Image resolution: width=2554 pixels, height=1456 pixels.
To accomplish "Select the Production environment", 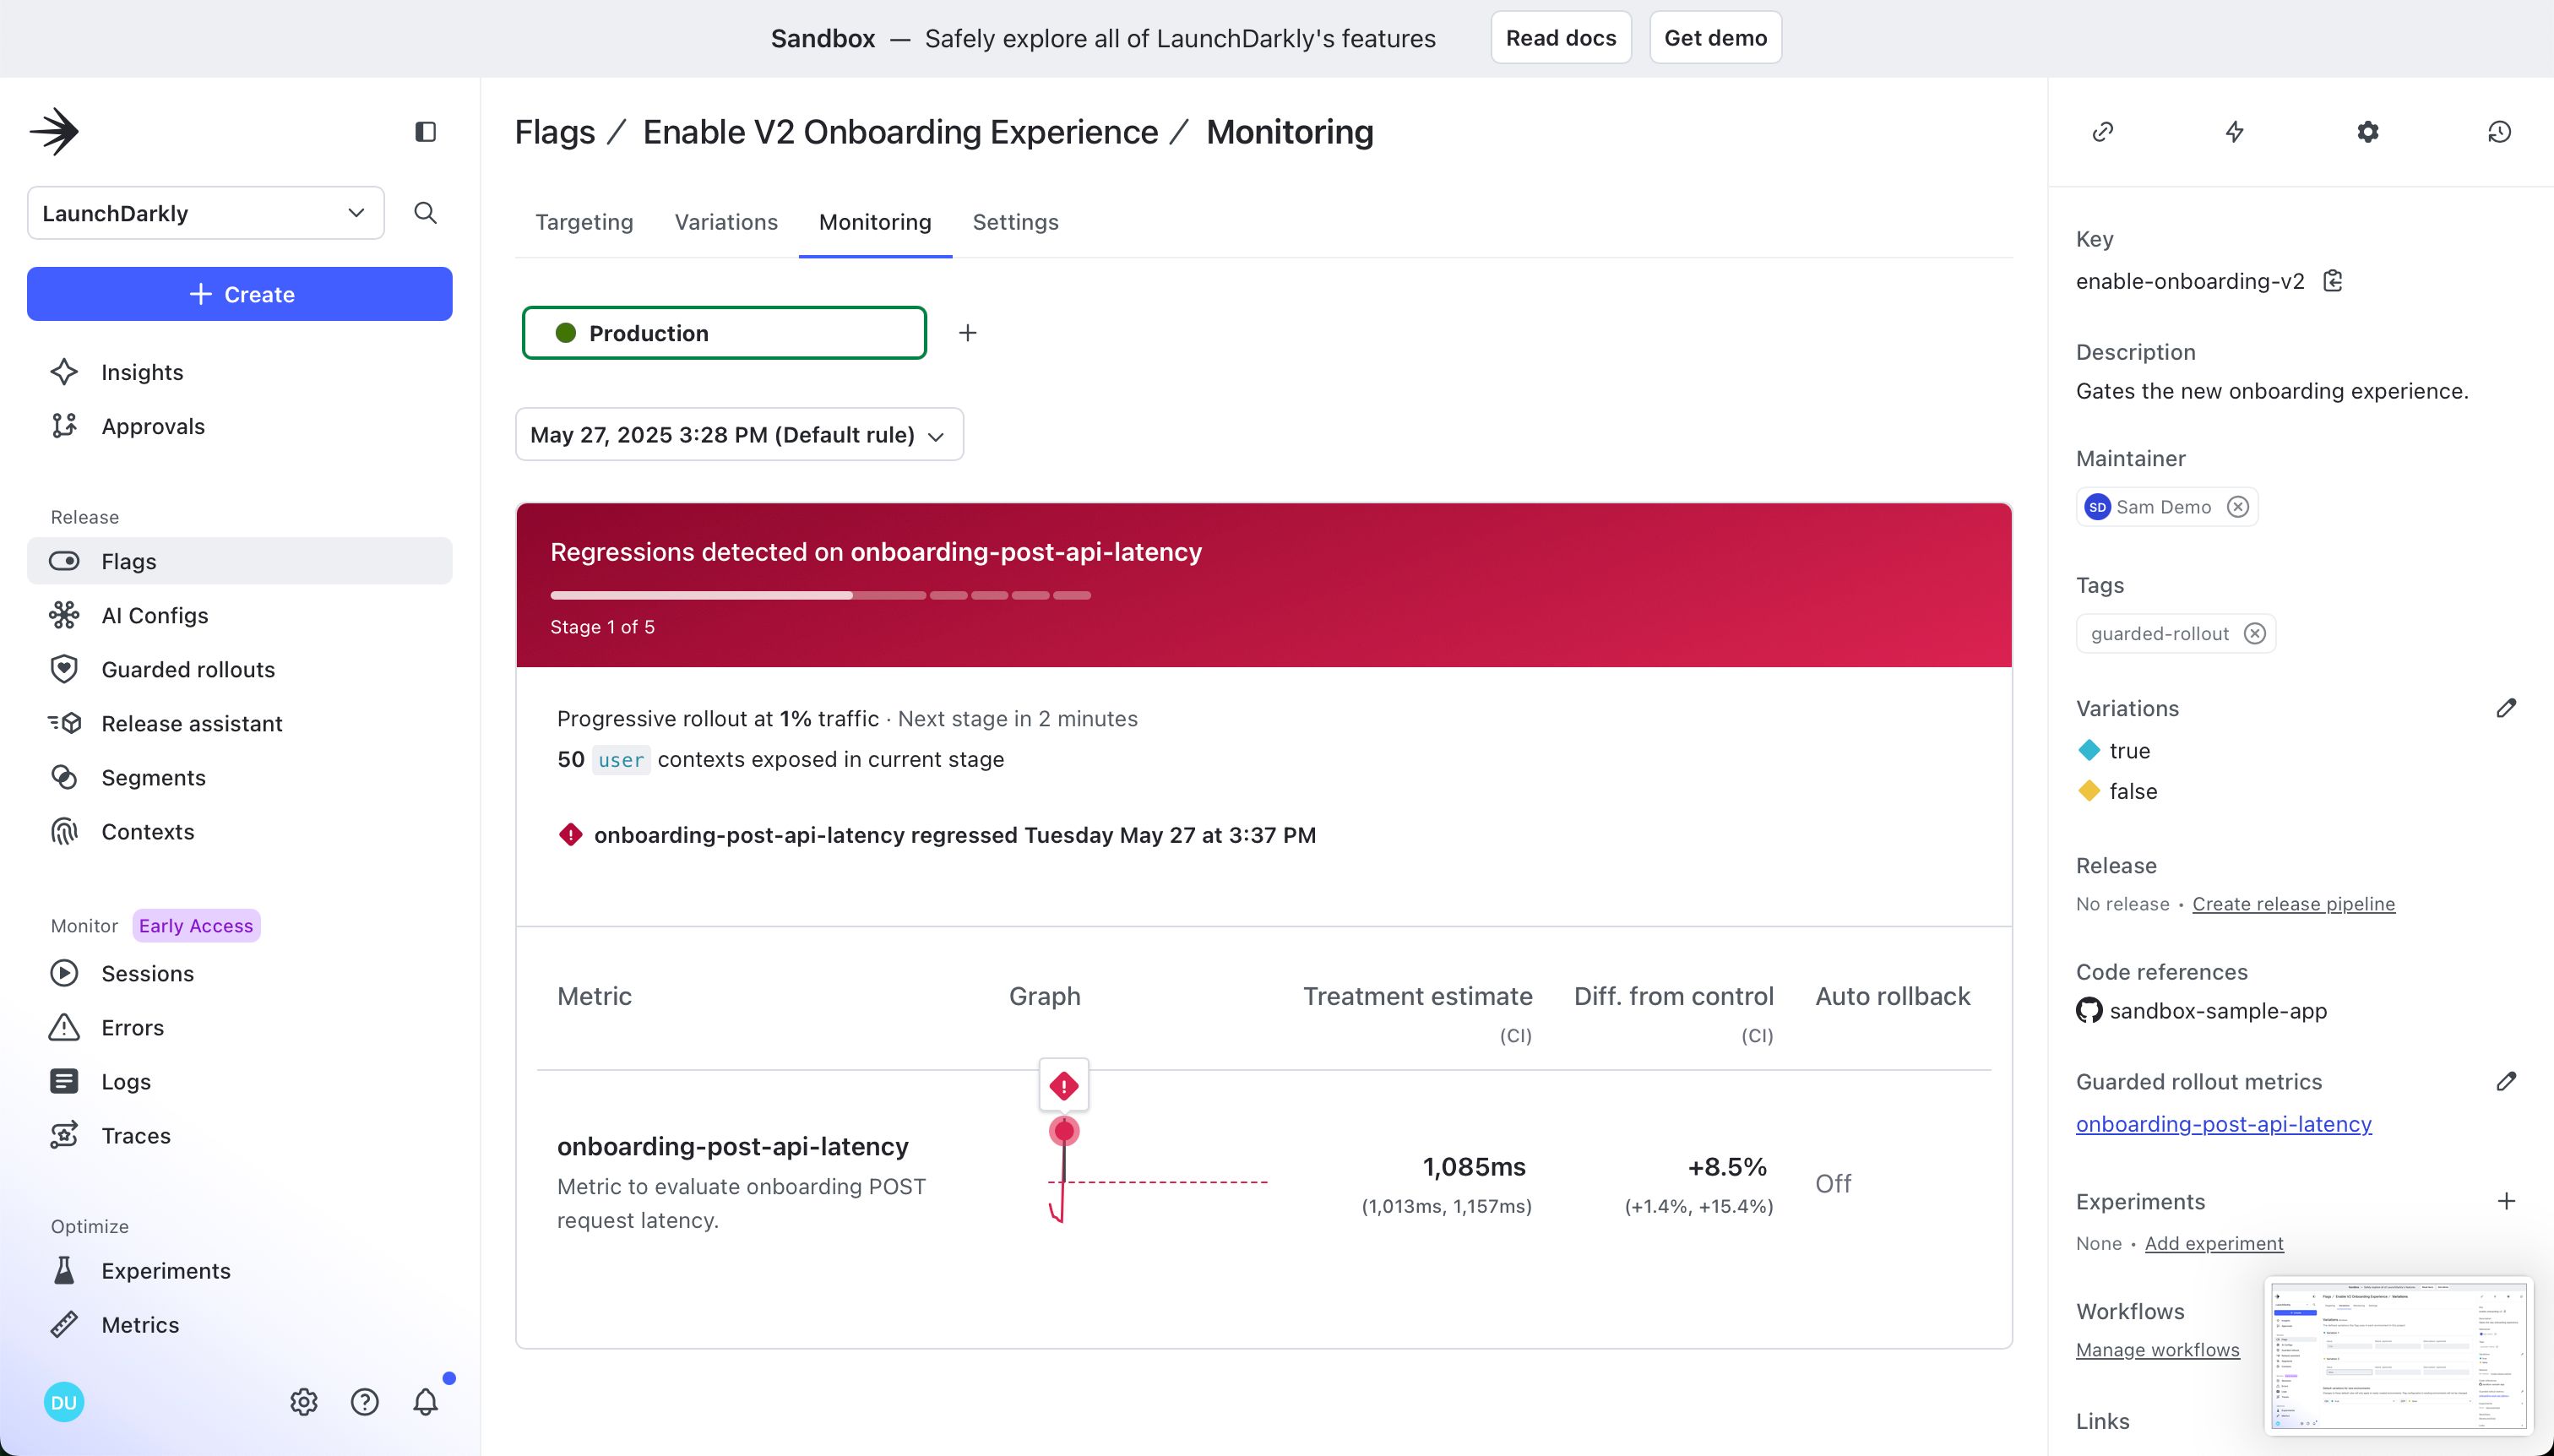I will click(x=724, y=333).
